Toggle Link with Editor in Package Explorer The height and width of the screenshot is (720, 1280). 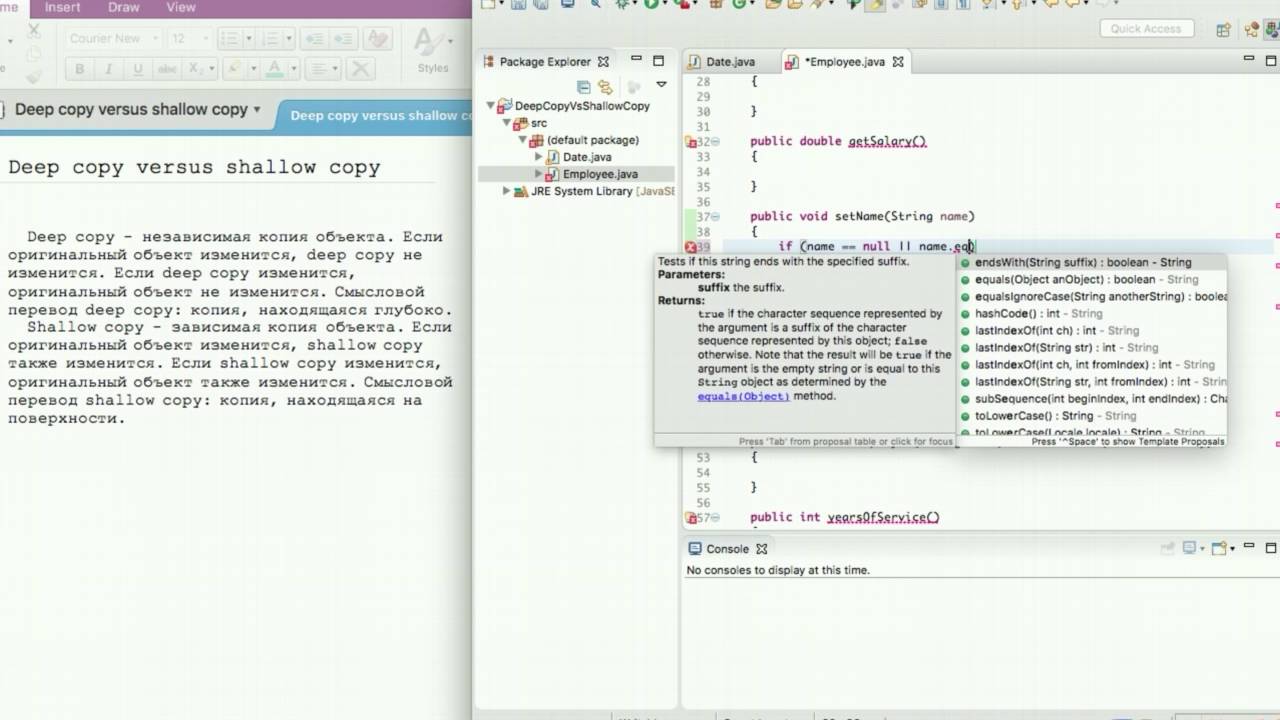coord(605,86)
